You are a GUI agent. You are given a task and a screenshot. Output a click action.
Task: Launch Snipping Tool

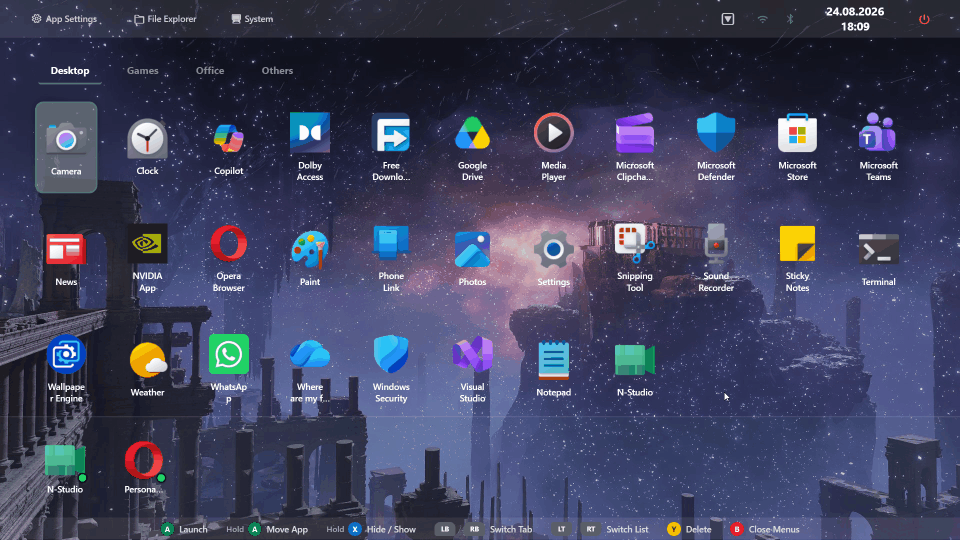(x=635, y=258)
